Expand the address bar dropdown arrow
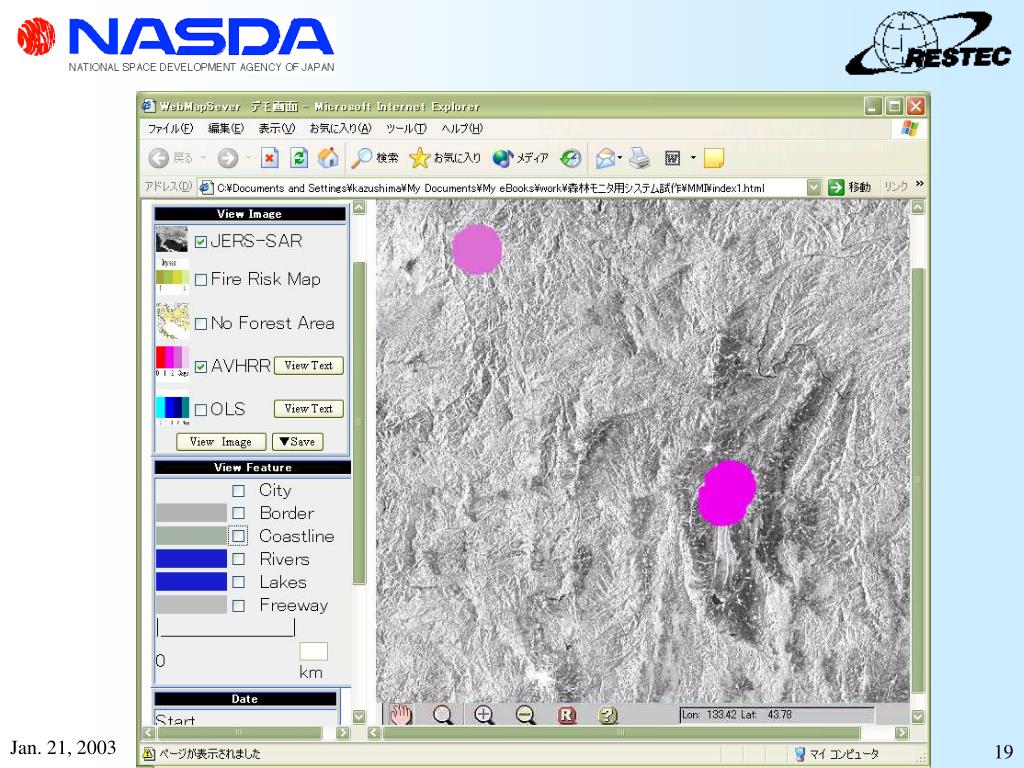 [813, 187]
